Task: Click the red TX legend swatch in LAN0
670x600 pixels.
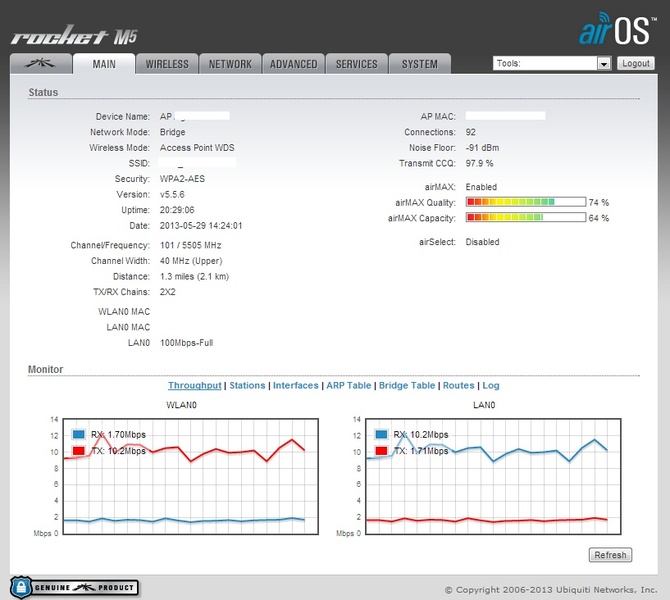Action: click(x=381, y=450)
